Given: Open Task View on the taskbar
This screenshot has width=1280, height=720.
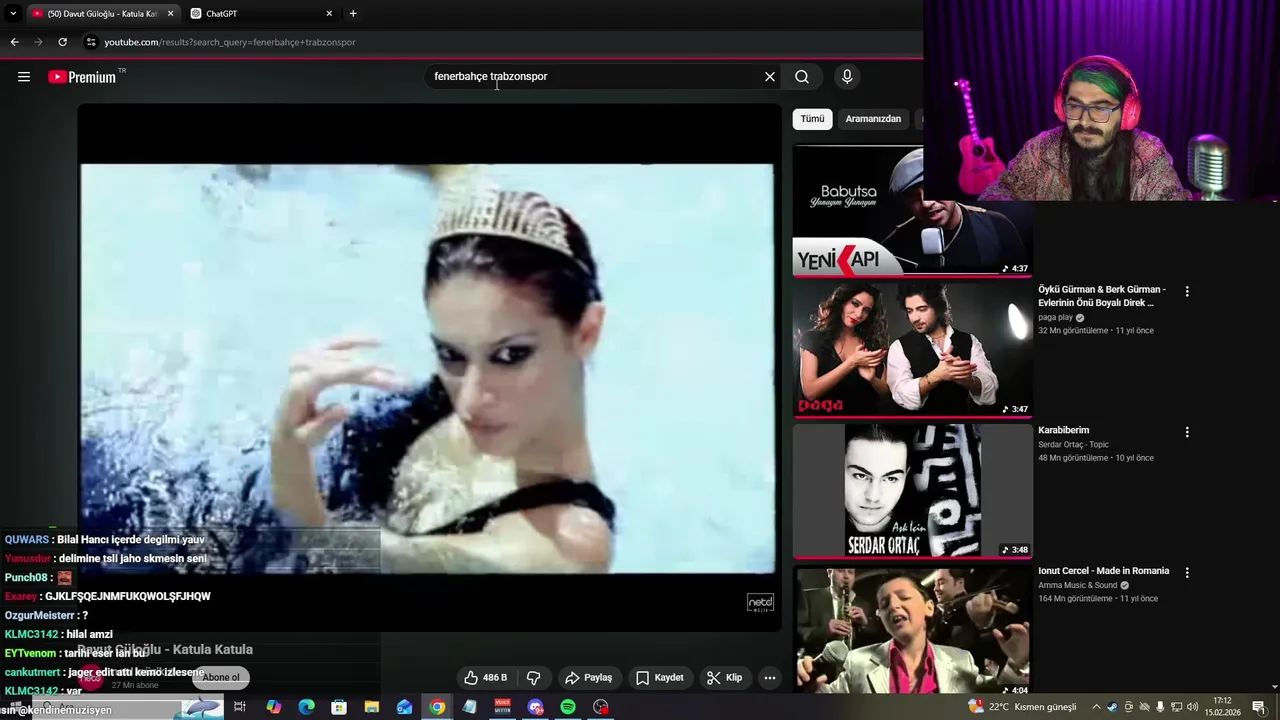Looking at the screenshot, I should 240,707.
